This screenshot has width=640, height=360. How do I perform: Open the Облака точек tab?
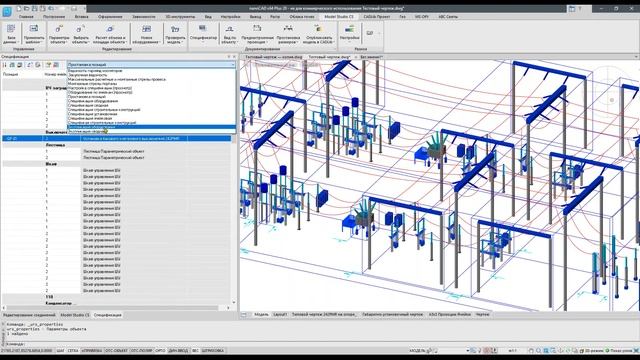(302, 17)
